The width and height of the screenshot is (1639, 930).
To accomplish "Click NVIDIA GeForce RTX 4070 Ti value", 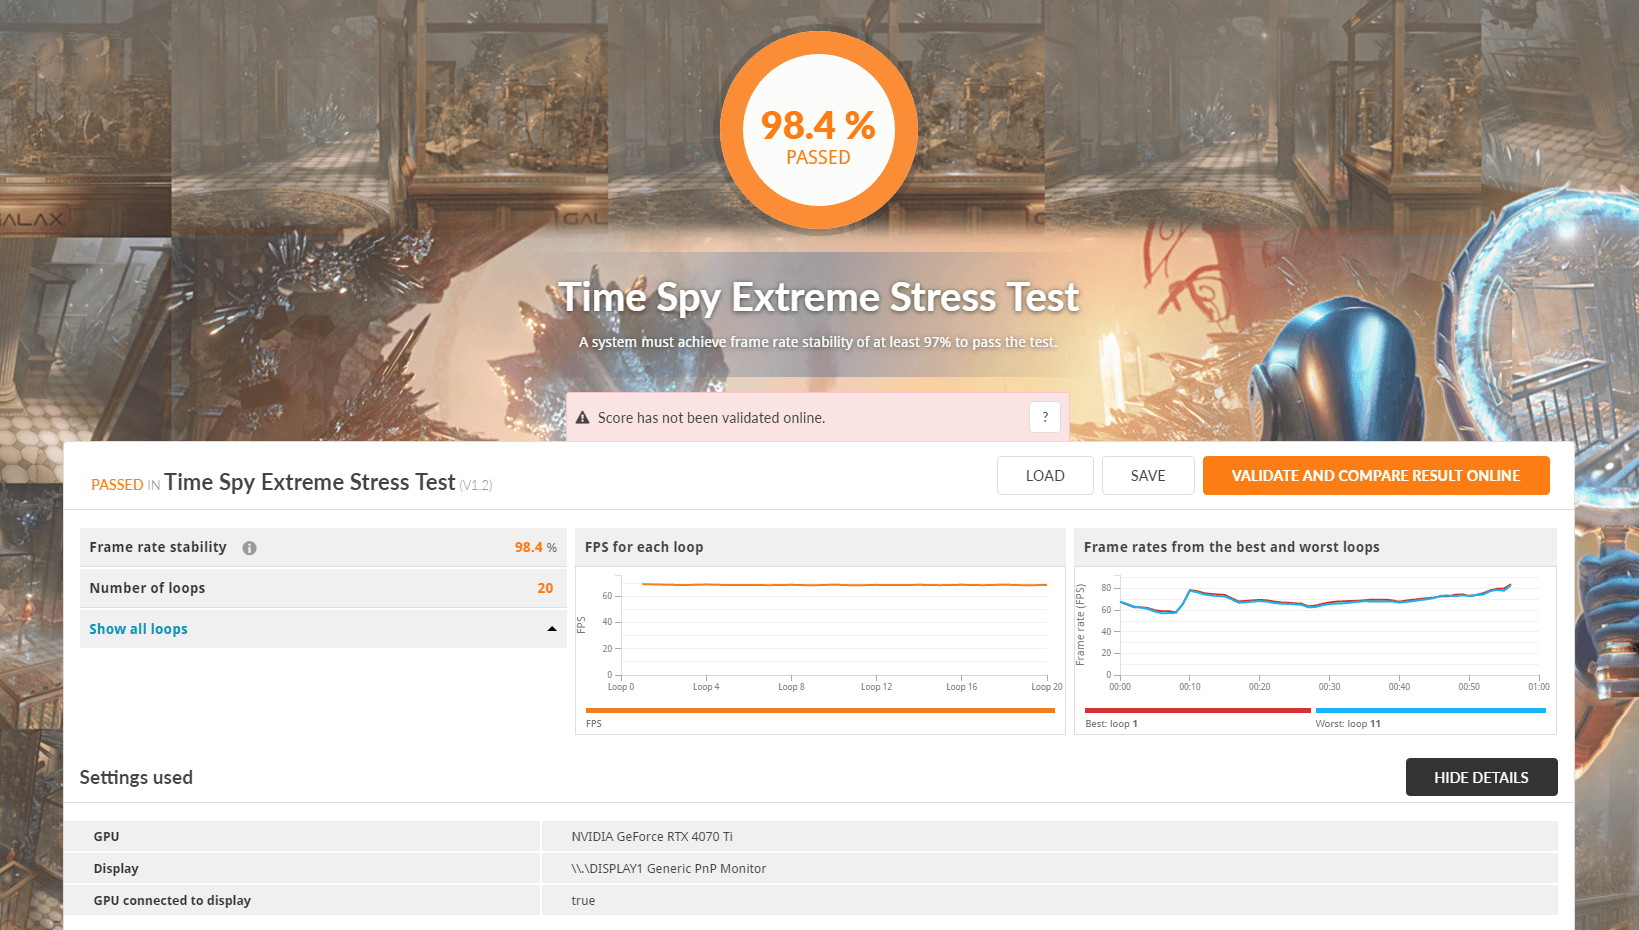I will (x=652, y=836).
